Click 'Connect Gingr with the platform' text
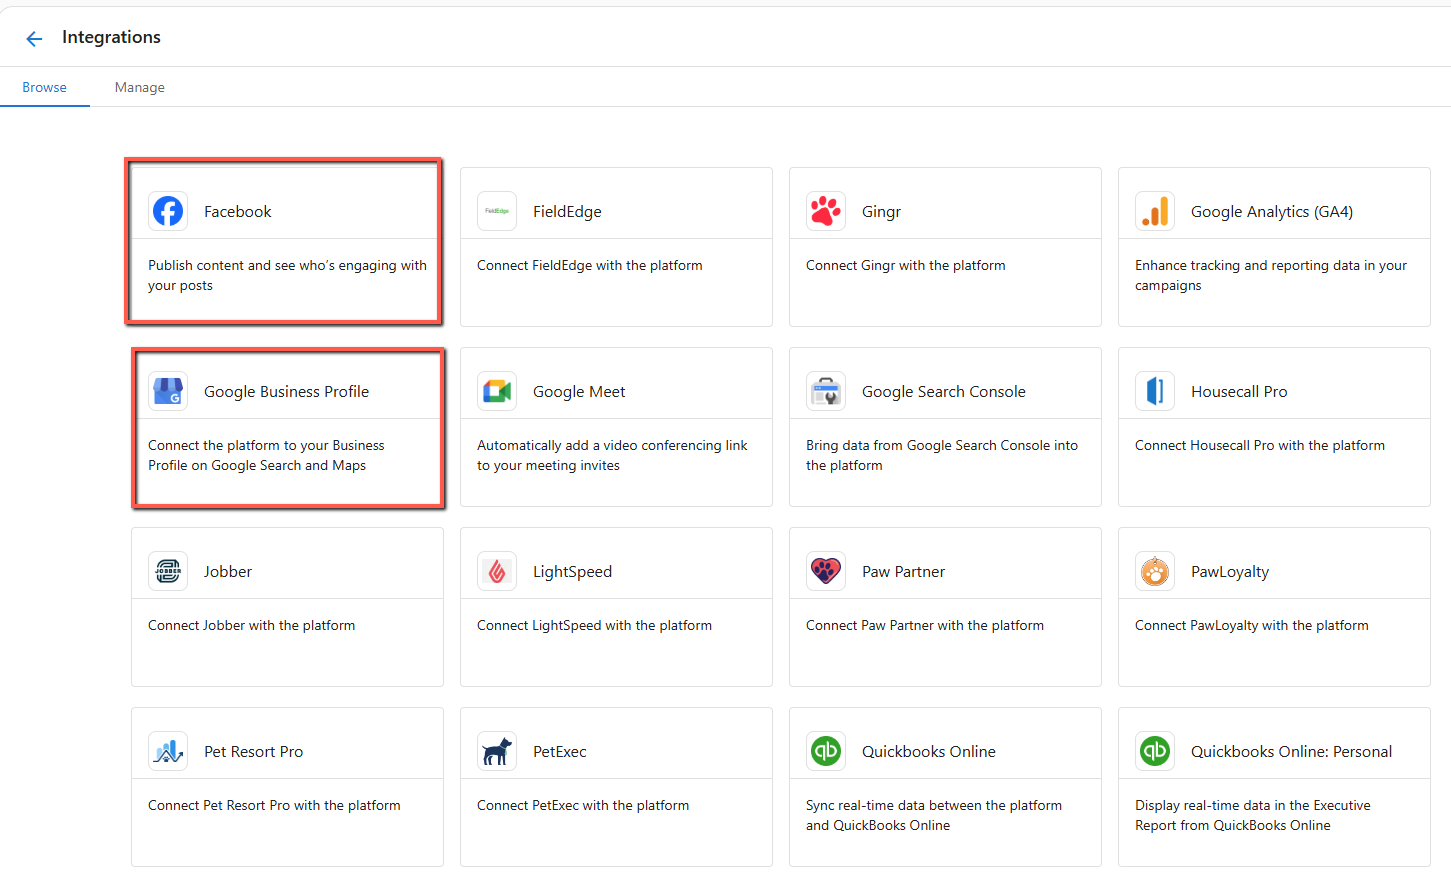The image size is (1451, 884). pos(906,265)
